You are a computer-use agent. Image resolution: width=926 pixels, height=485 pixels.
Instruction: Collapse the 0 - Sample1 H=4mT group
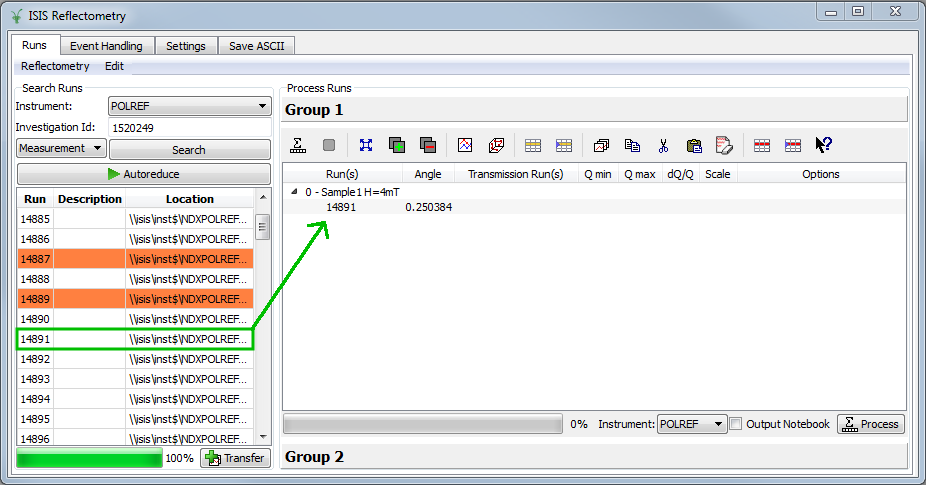click(294, 191)
